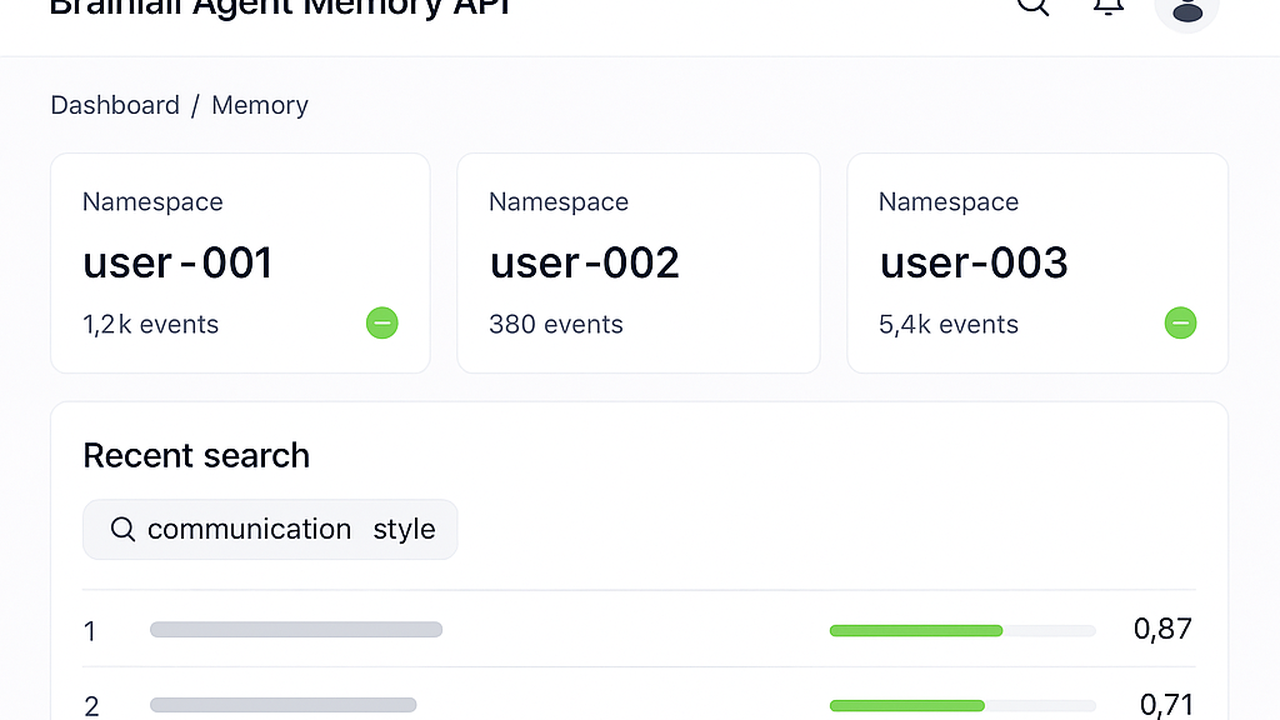Click the green status icon on user-001
The height and width of the screenshot is (720, 1280).
point(382,323)
